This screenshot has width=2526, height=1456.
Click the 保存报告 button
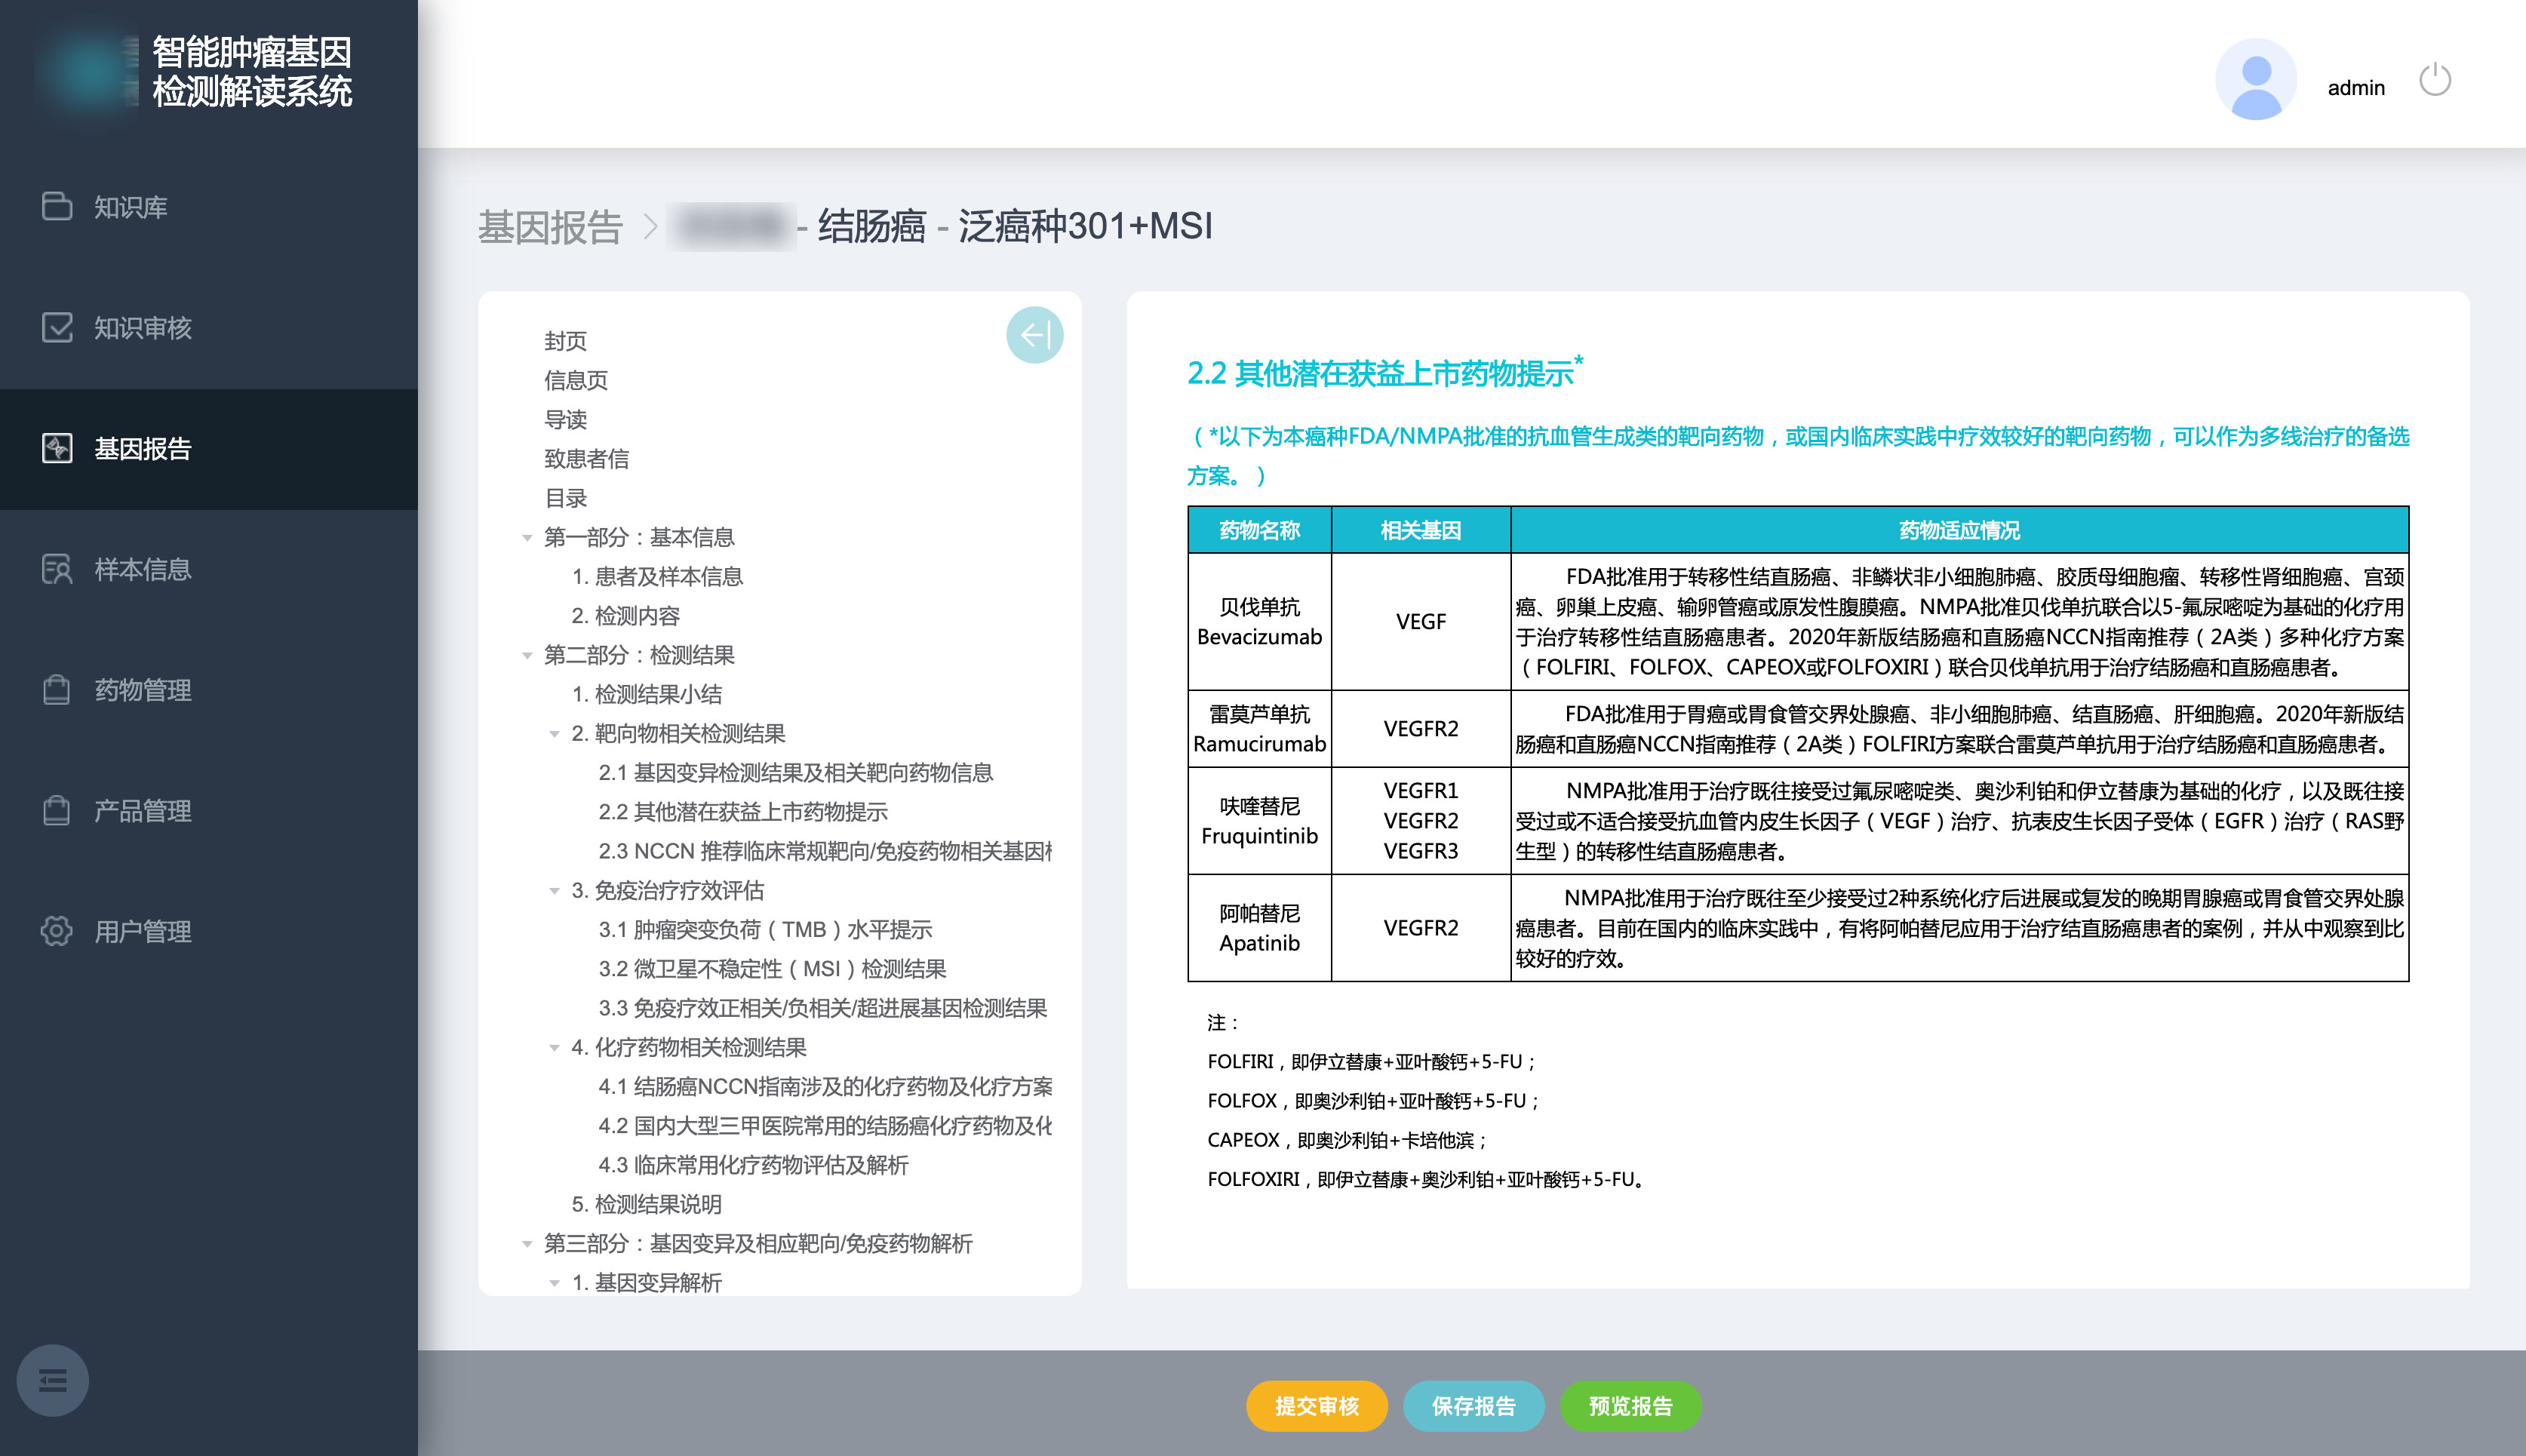(1473, 1406)
